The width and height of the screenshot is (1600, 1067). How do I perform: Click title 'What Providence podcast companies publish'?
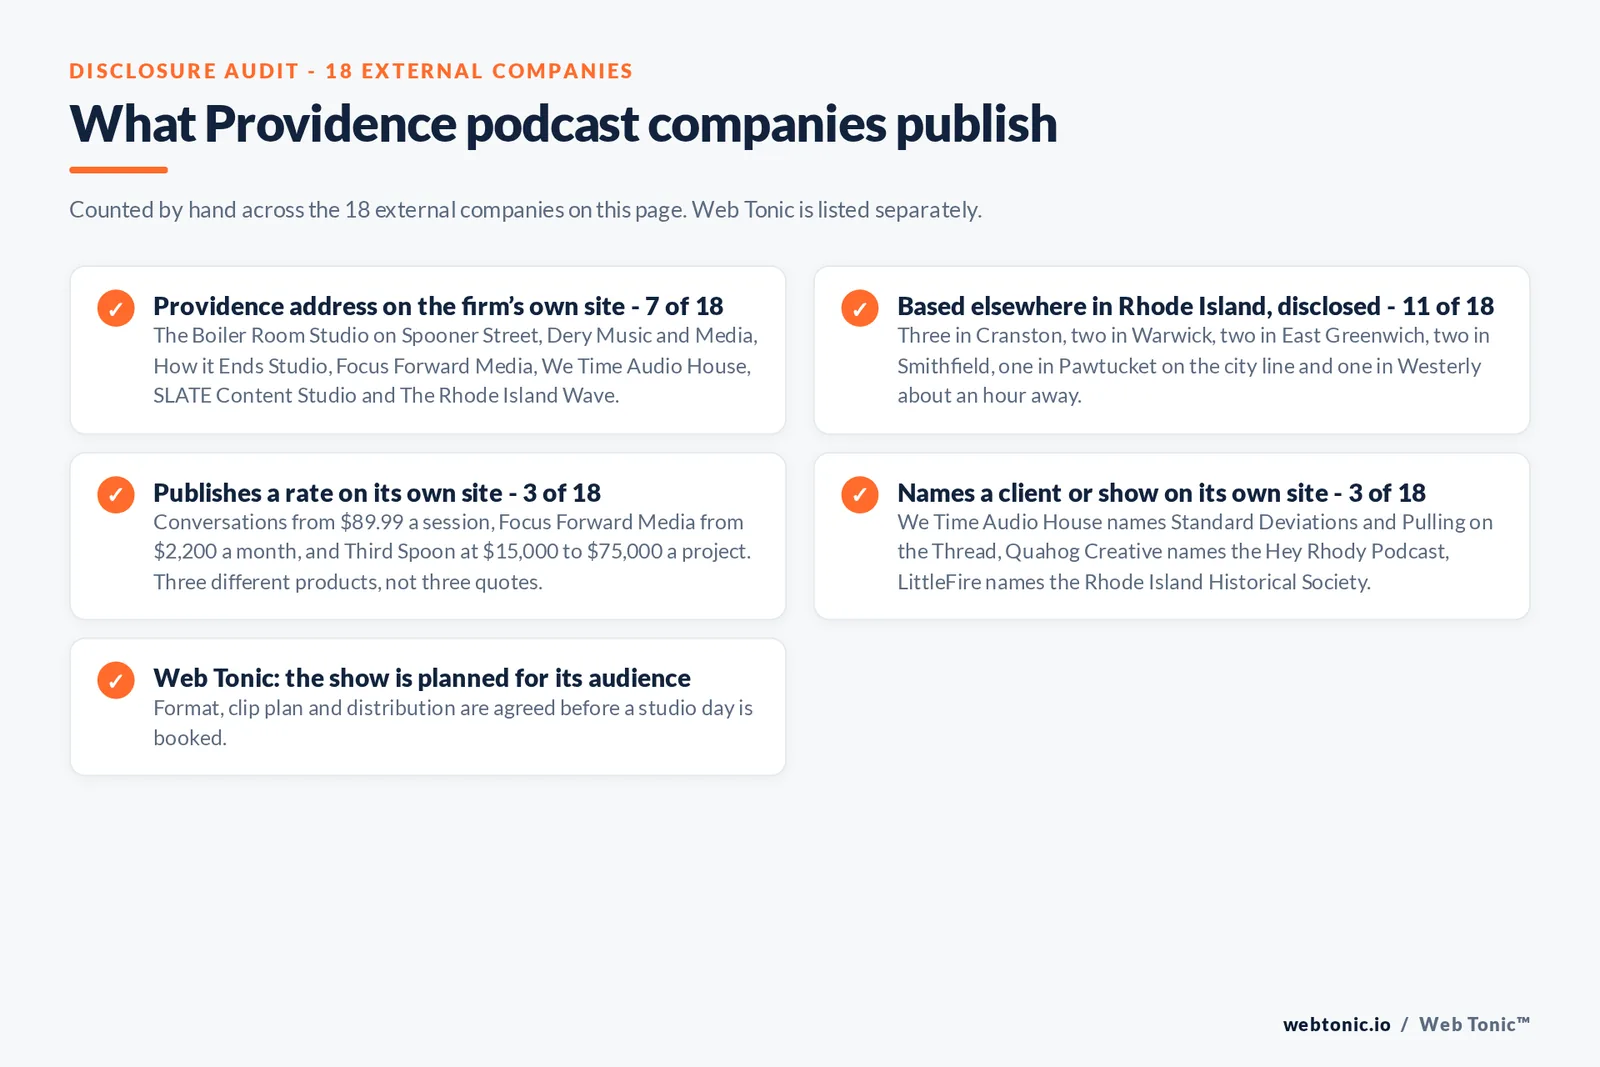pyautogui.click(x=563, y=124)
